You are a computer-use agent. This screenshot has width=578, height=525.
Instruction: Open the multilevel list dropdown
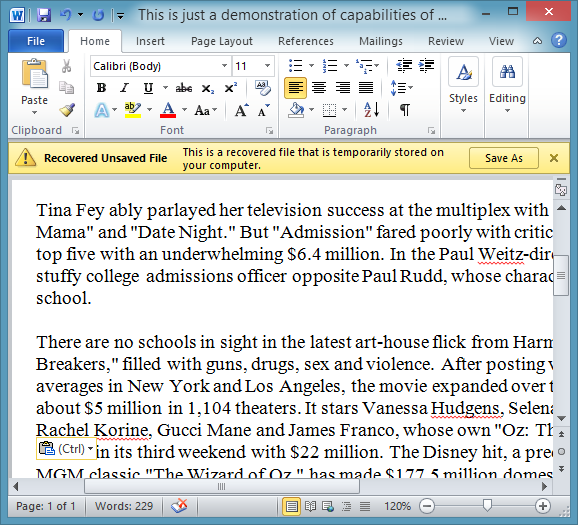coord(376,66)
